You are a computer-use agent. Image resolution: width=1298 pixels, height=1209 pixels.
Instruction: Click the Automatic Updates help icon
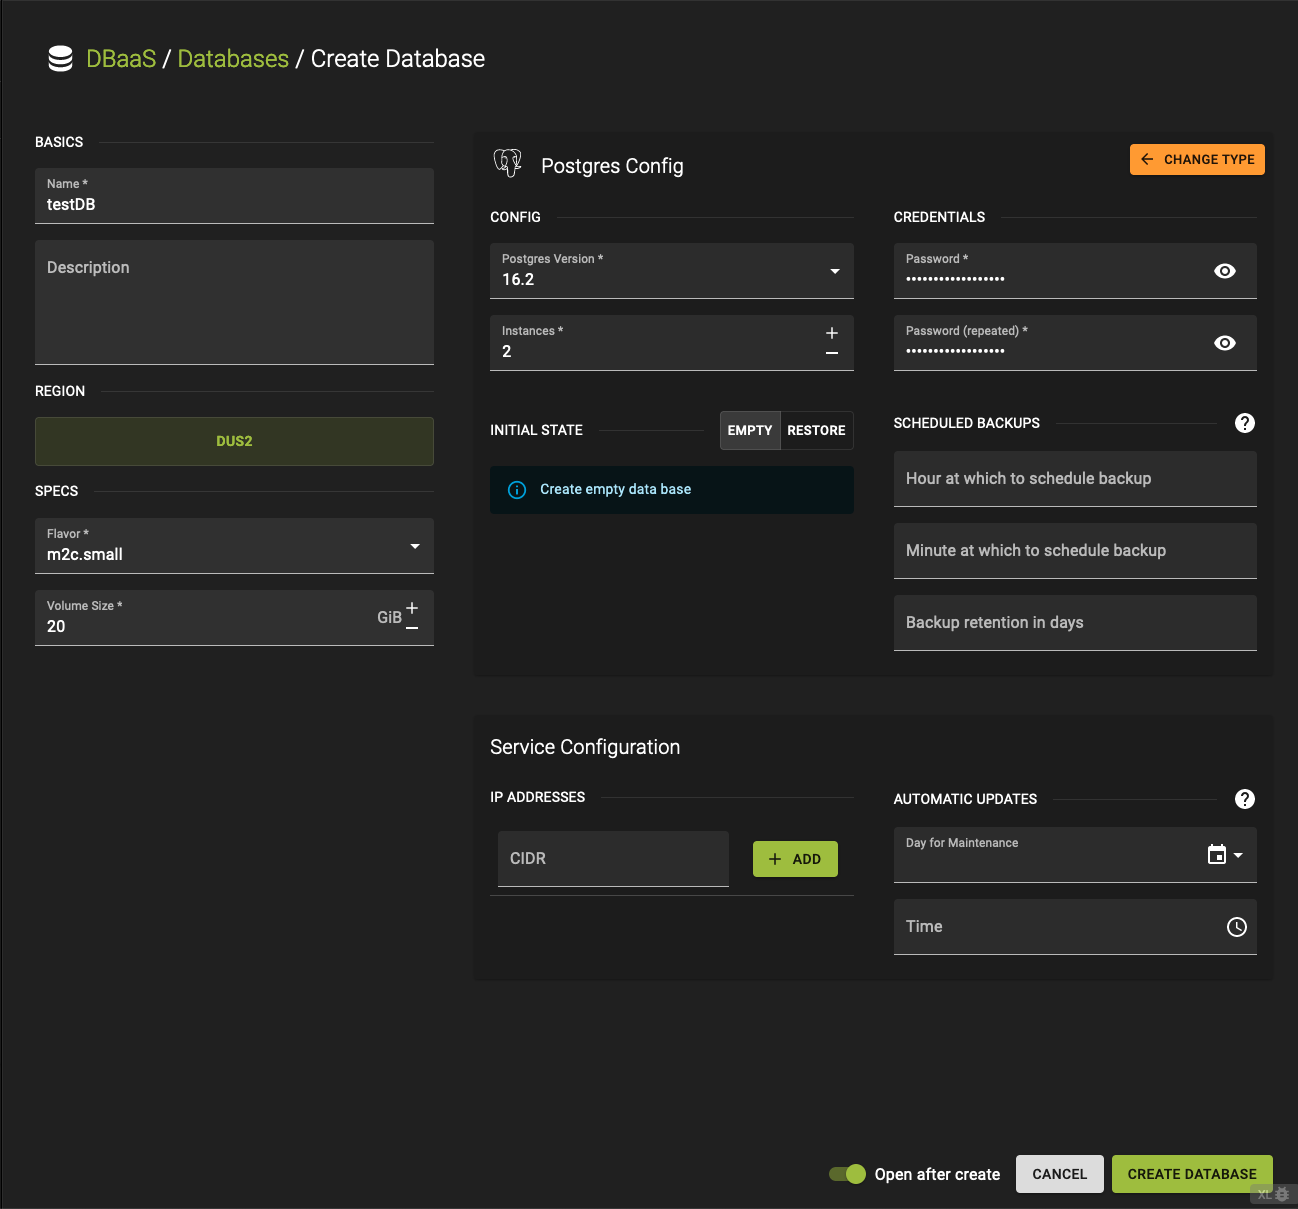1244,799
